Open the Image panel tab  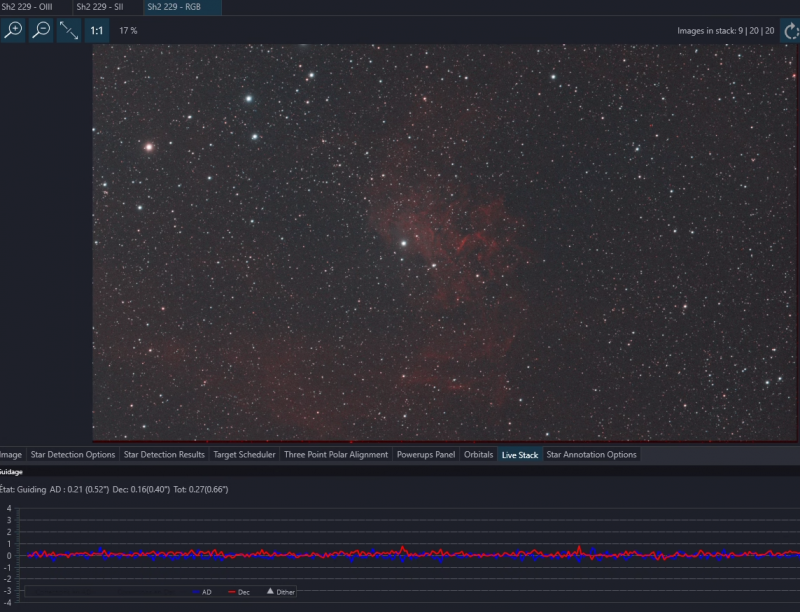pyautogui.click(x=11, y=454)
